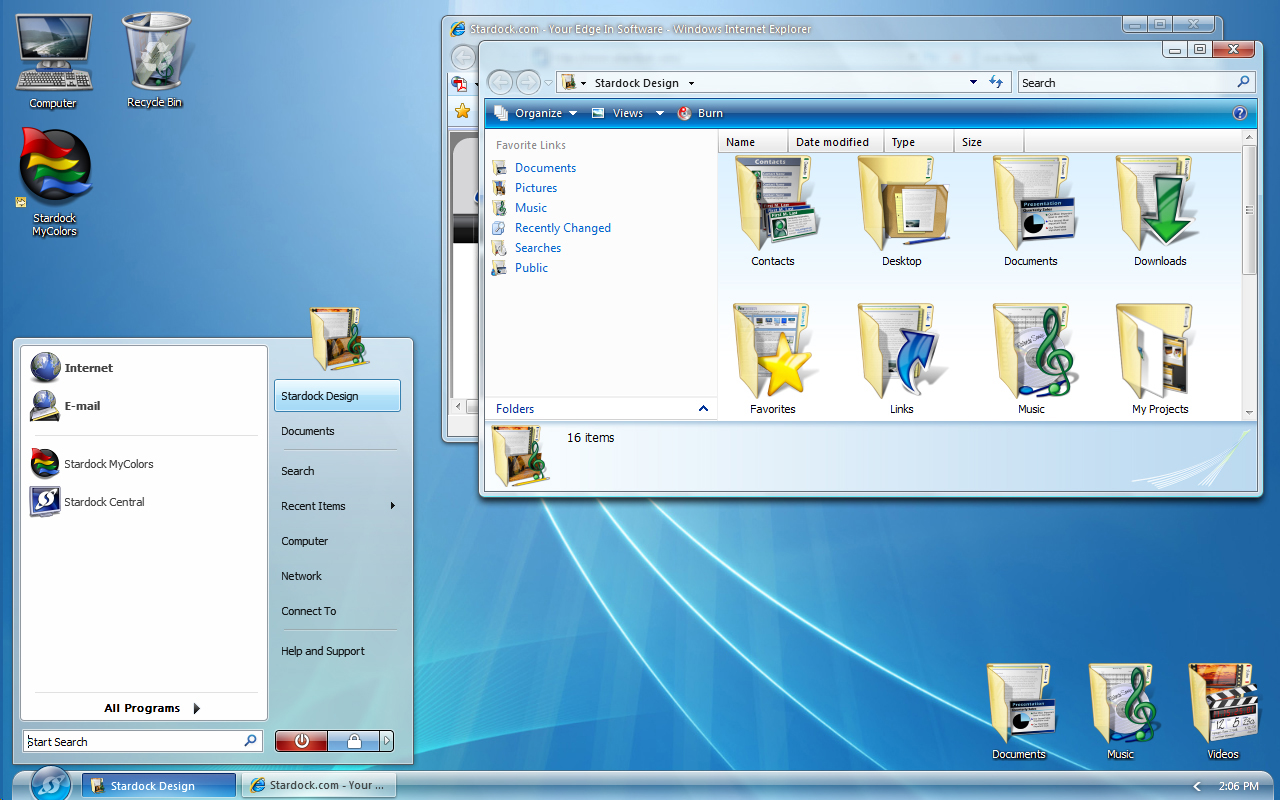Click Internet Explorer favorites star icon
Image resolution: width=1280 pixels, height=800 pixels.
[462, 112]
